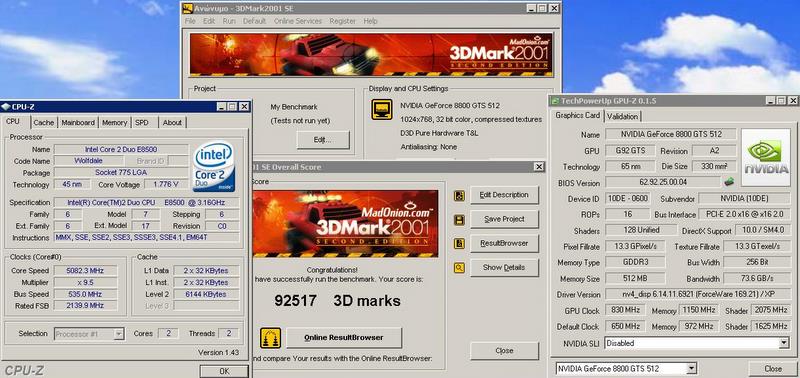
Task: Click Close in the Overall Score dialog
Action: [x=504, y=351]
